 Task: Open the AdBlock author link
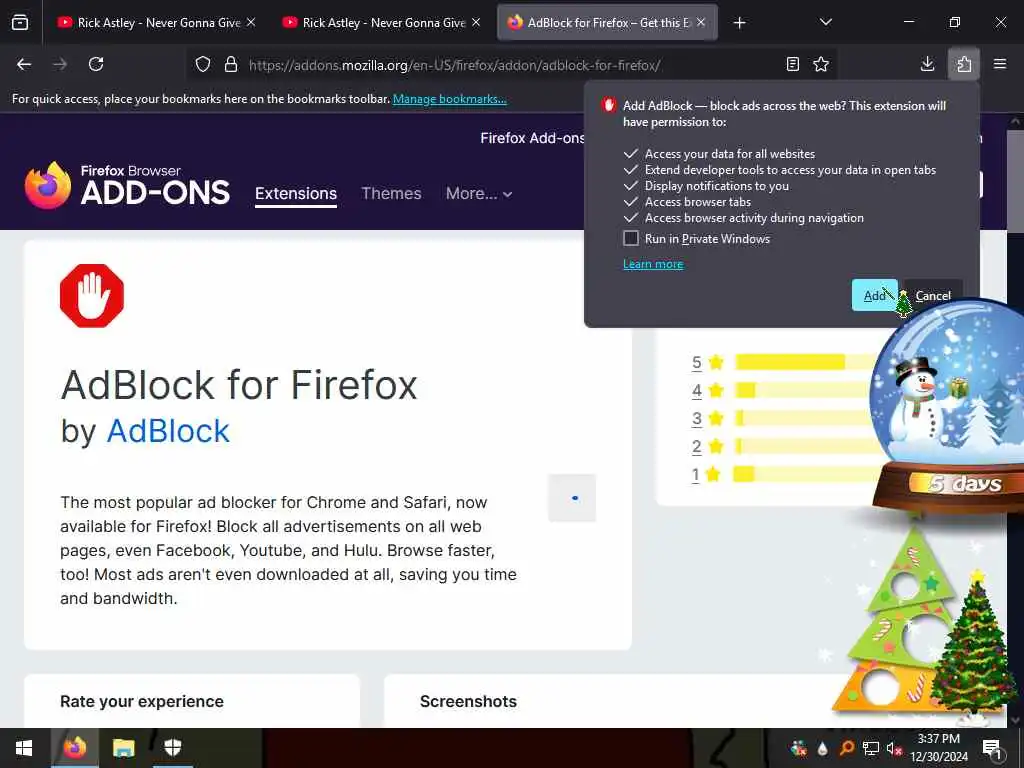click(168, 431)
